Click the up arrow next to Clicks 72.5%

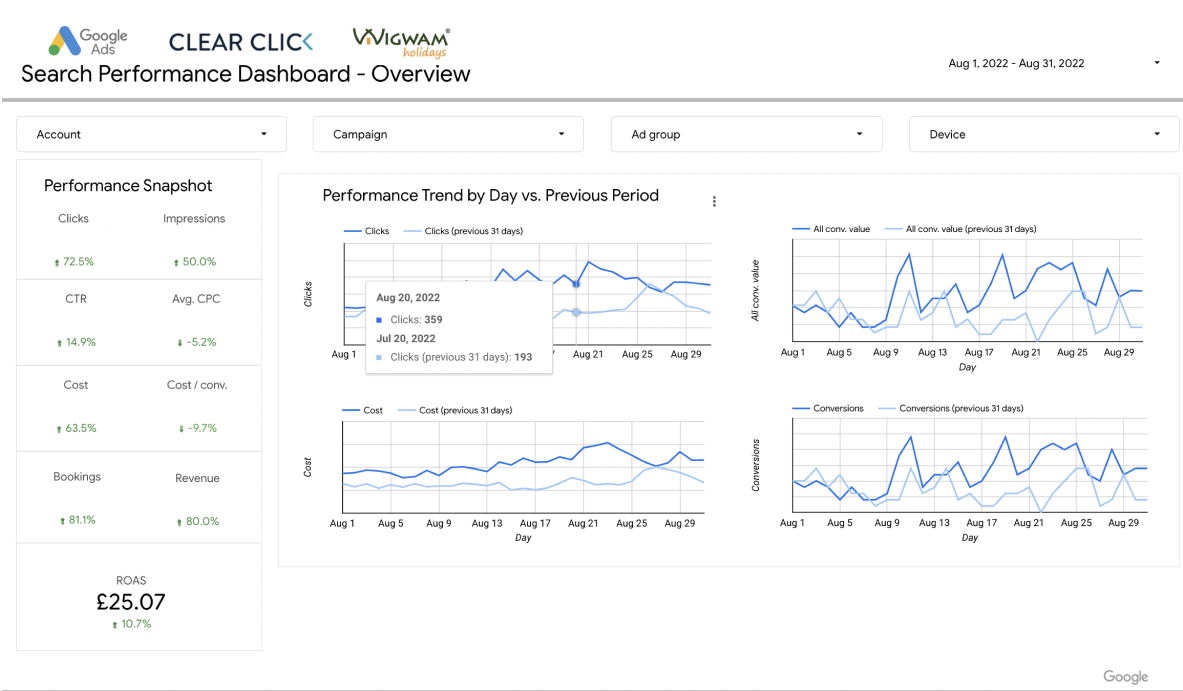coord(57,263)
